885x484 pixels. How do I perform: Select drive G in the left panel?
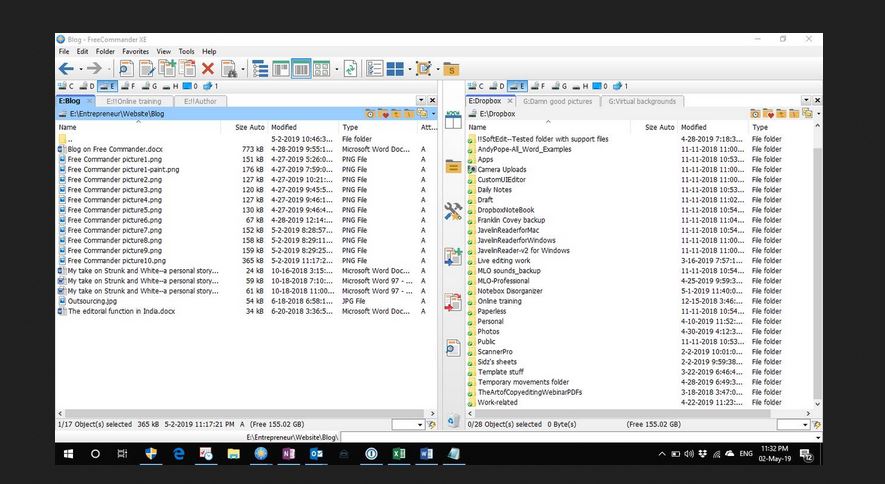[150, 86]
